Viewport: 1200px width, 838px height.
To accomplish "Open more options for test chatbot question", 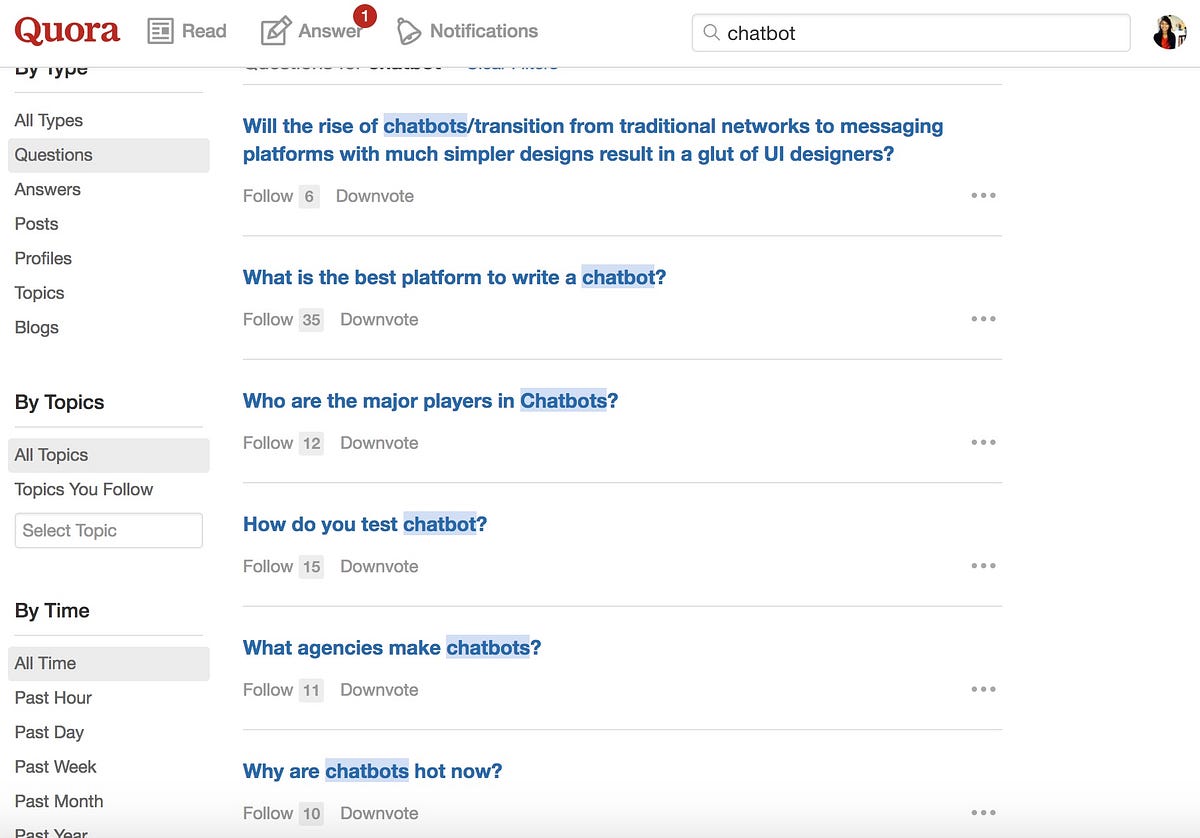I will [x=983, y=566].
